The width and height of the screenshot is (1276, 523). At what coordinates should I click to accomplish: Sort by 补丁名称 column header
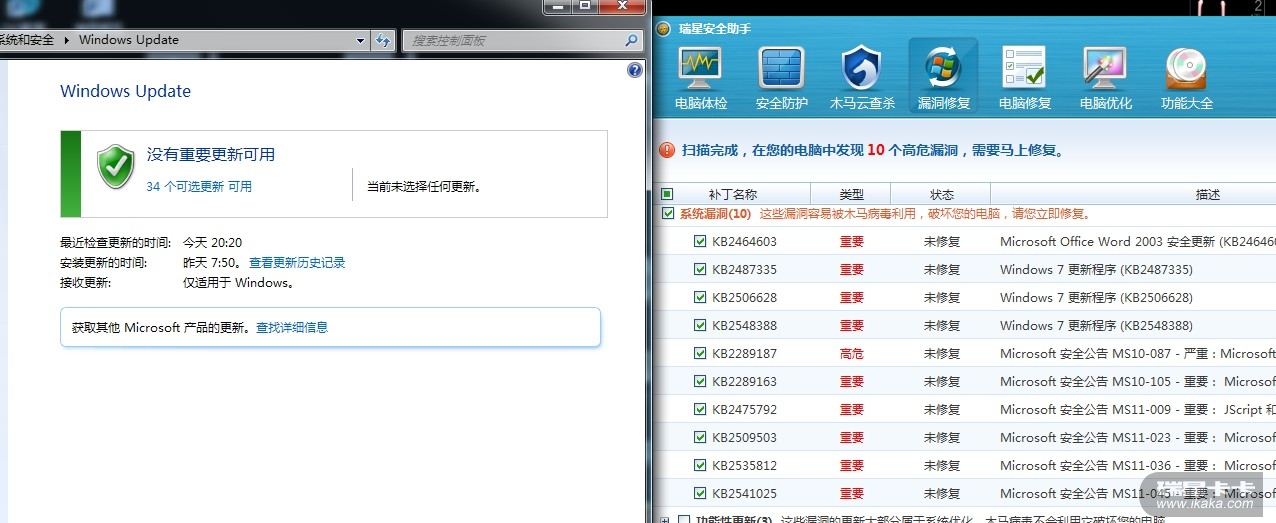pyautogui.click(x=733, y=194)
